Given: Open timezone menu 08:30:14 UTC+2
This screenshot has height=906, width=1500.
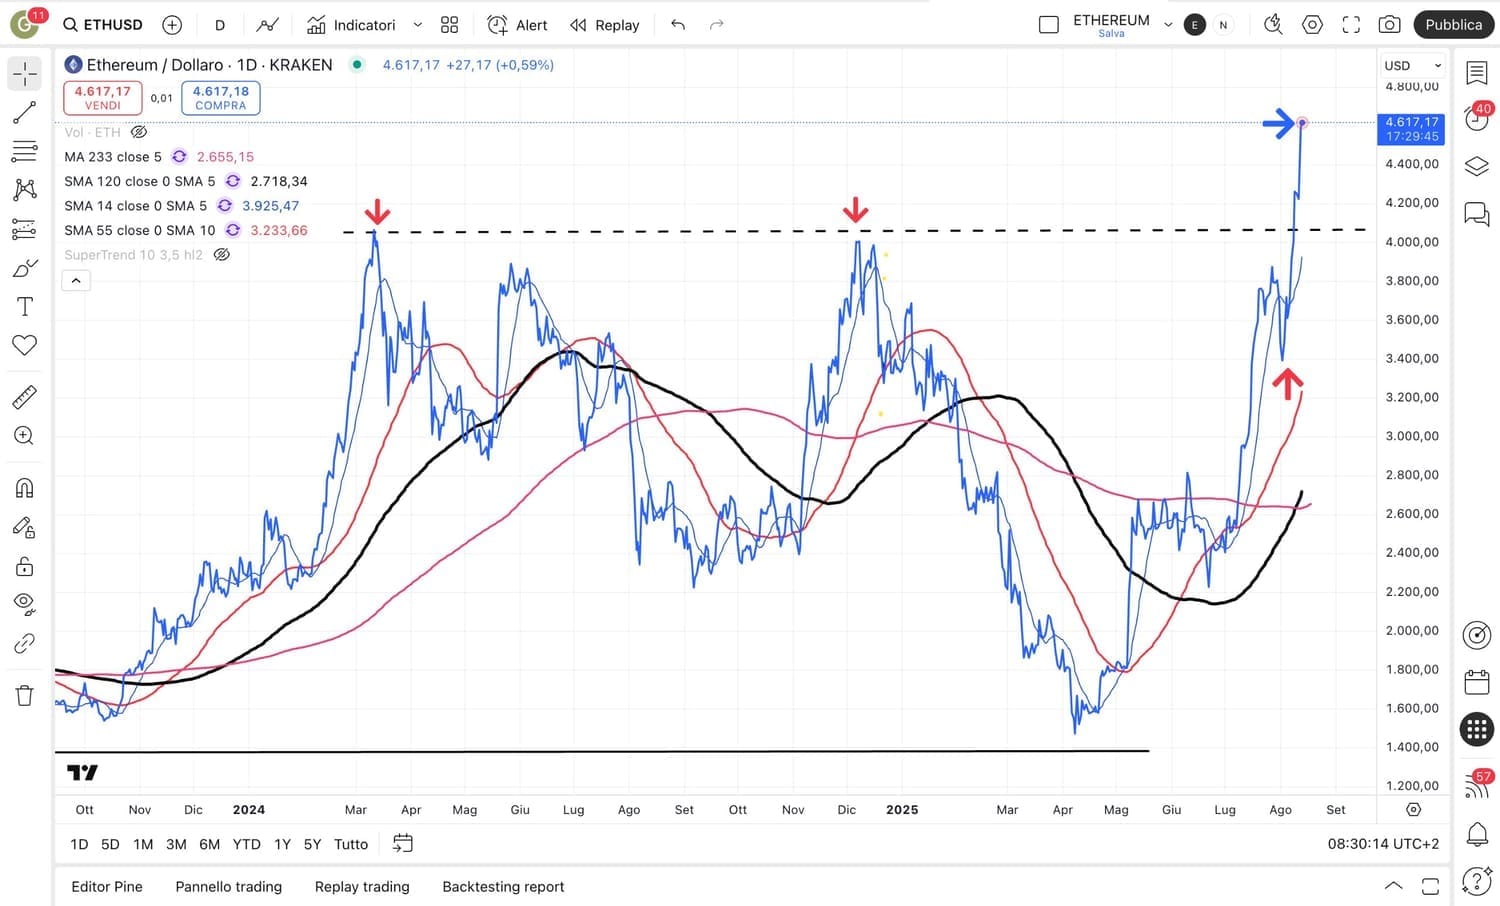Looking at the screenshot, I should tap(1383, 844).
